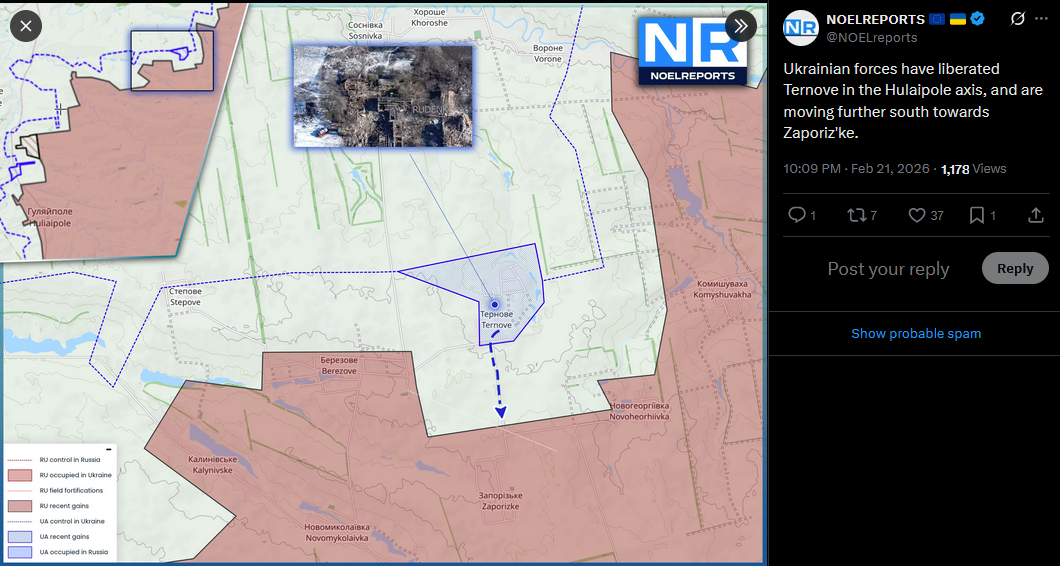This screenshot has height=566, width=1060.
Task: Click the Stepove label on map
Action: [x=185, y=297]
